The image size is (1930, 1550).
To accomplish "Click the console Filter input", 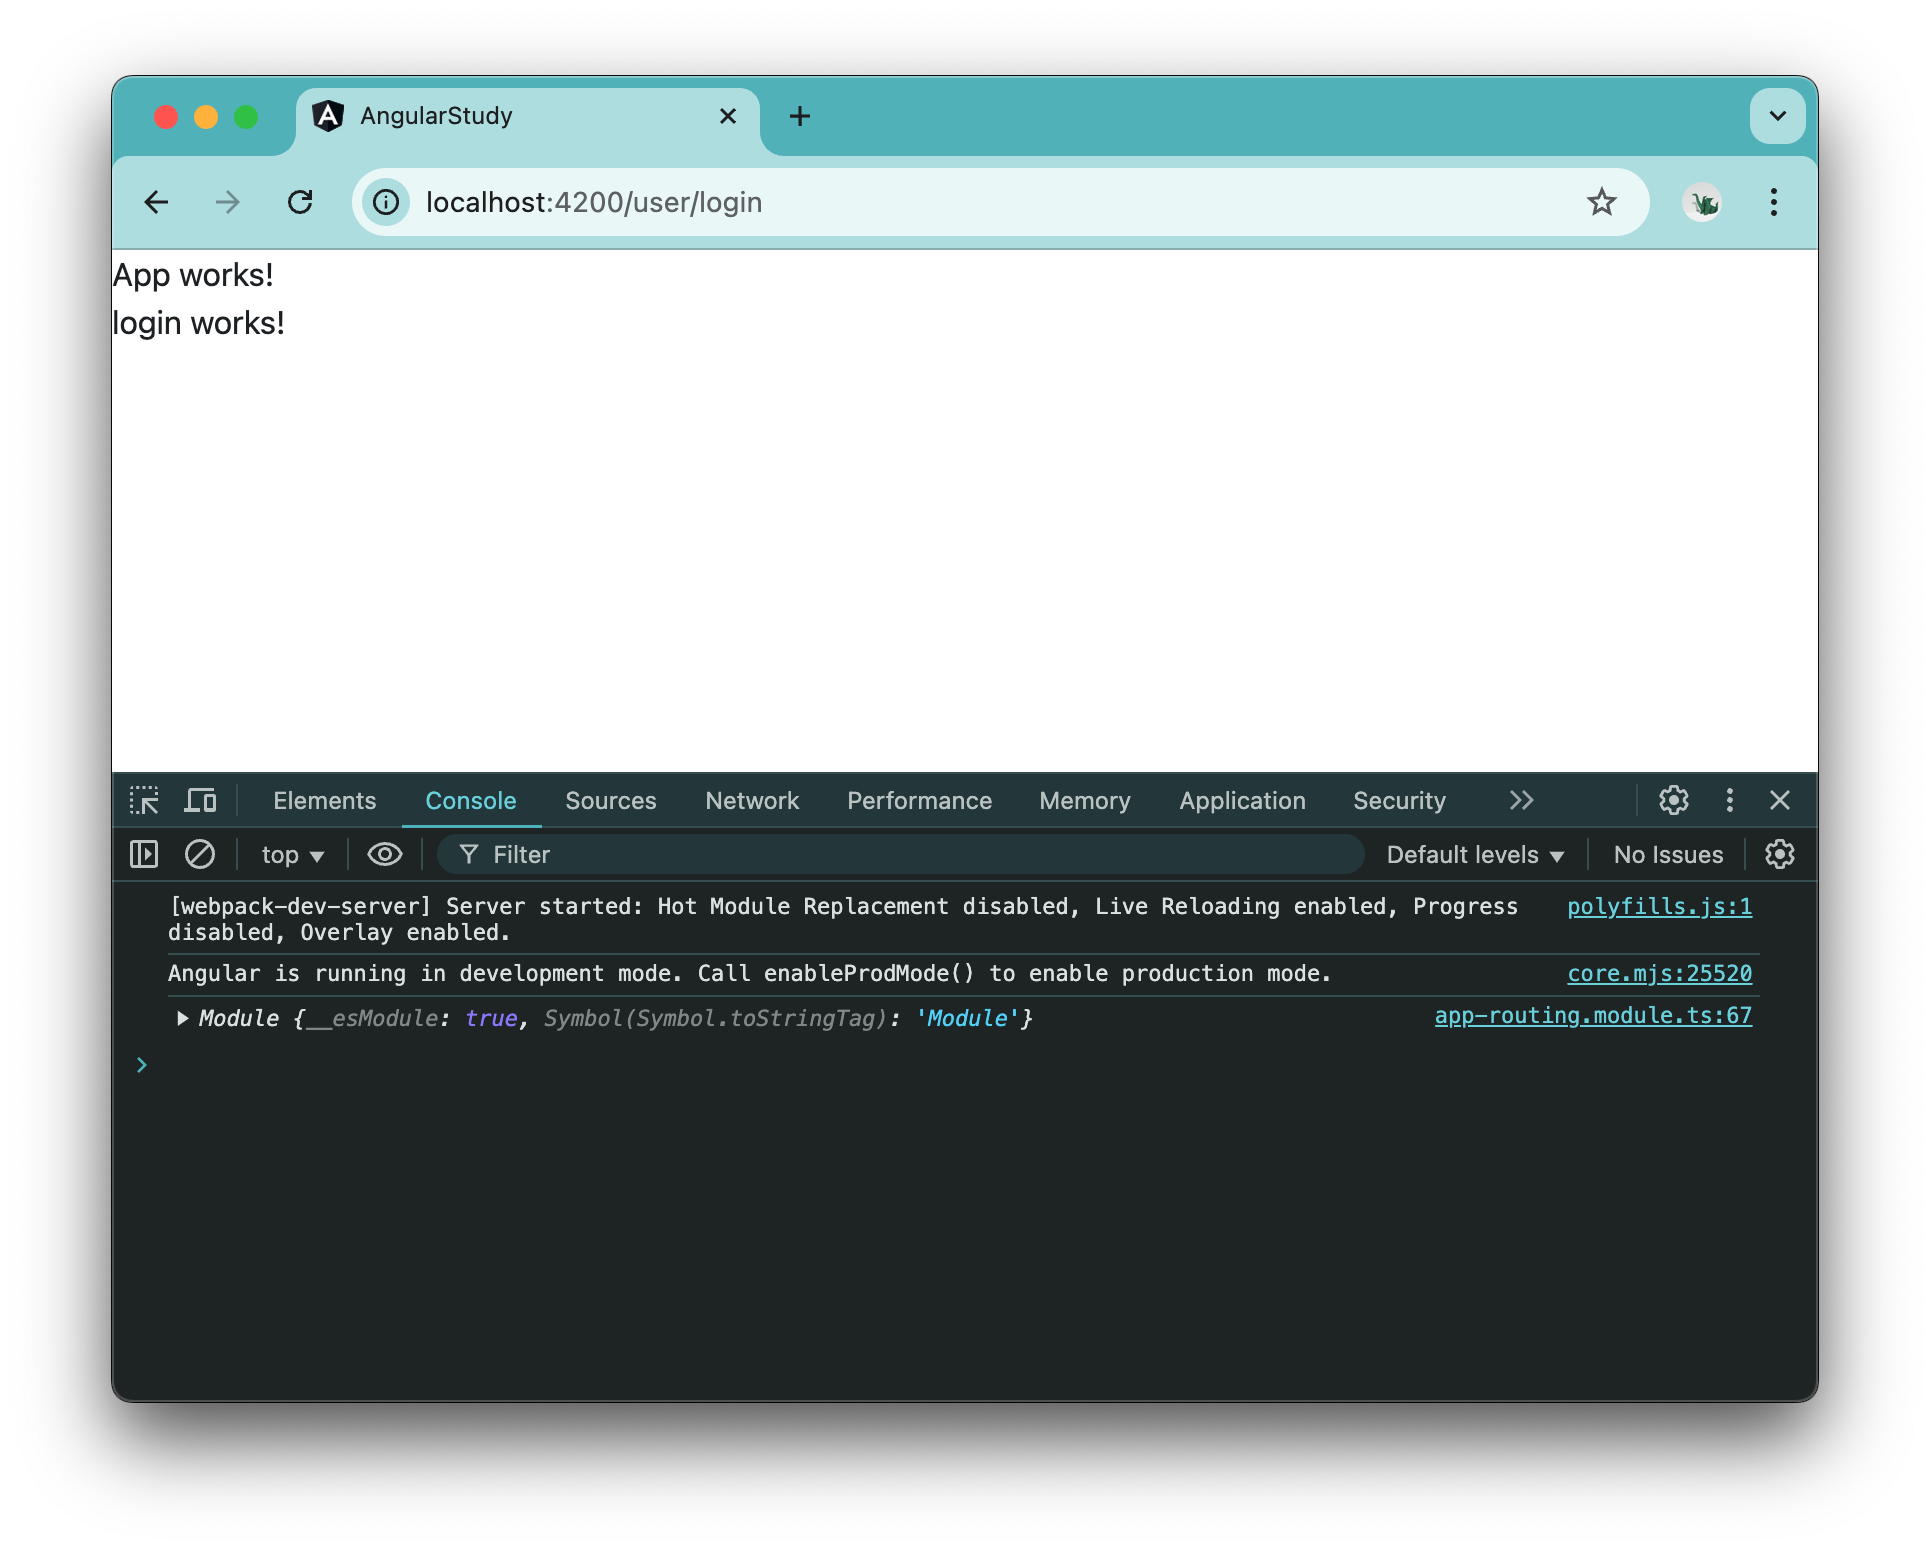I will click(x=700, y=854).
